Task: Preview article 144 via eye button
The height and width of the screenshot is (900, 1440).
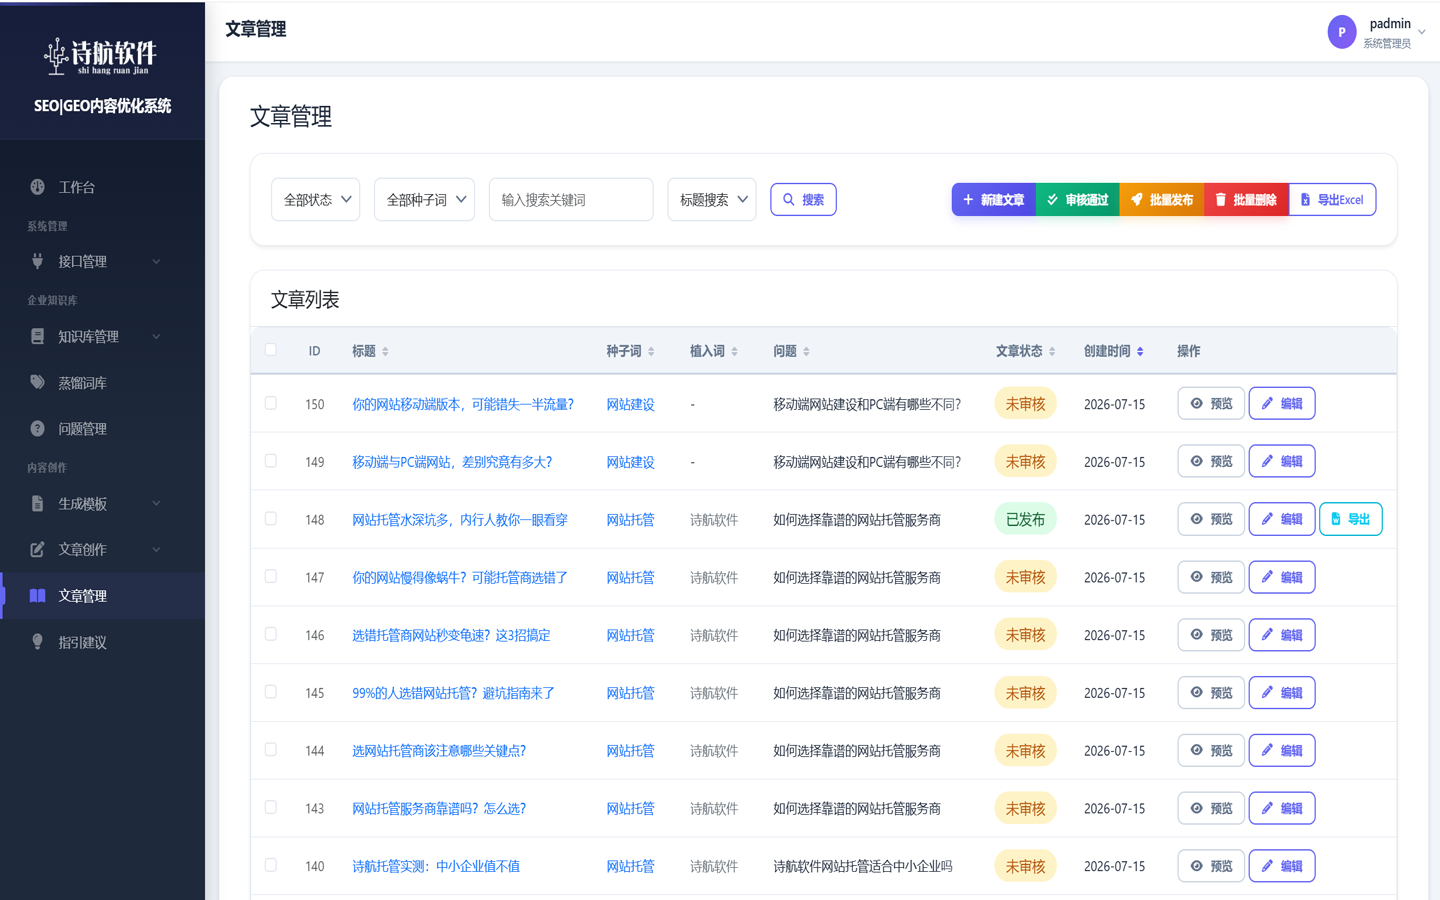Action: tap(1211, 750)
